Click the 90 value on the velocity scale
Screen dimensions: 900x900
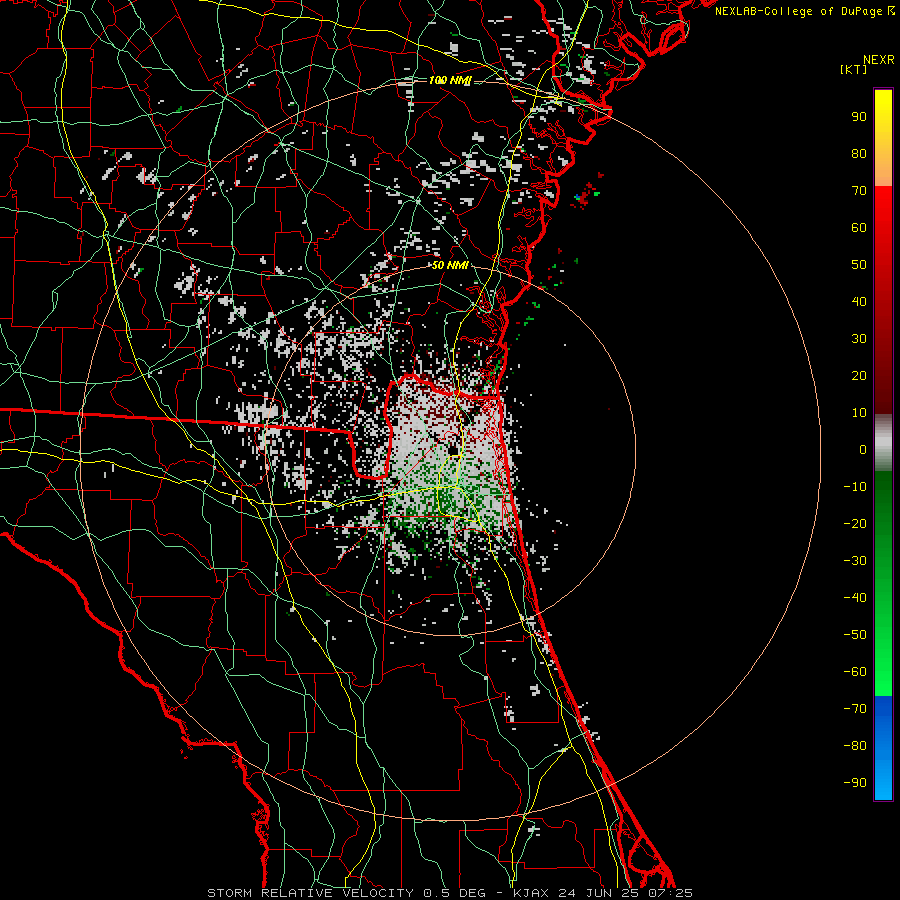pos(859,117)
